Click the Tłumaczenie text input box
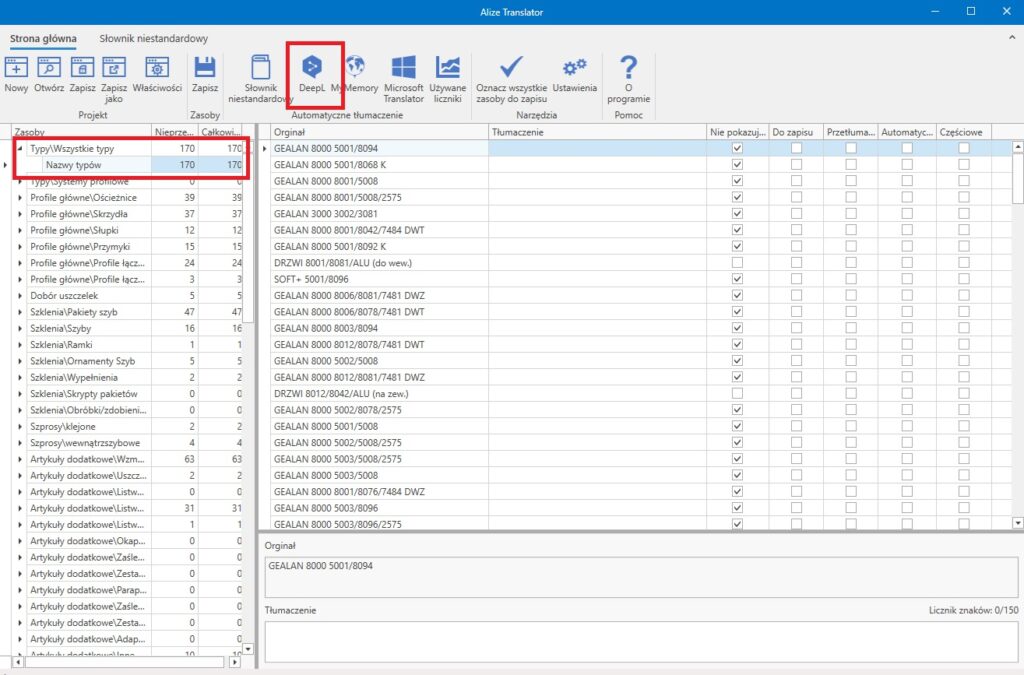The height and width of the screenshot is (675, 1024). pos(641,641)
